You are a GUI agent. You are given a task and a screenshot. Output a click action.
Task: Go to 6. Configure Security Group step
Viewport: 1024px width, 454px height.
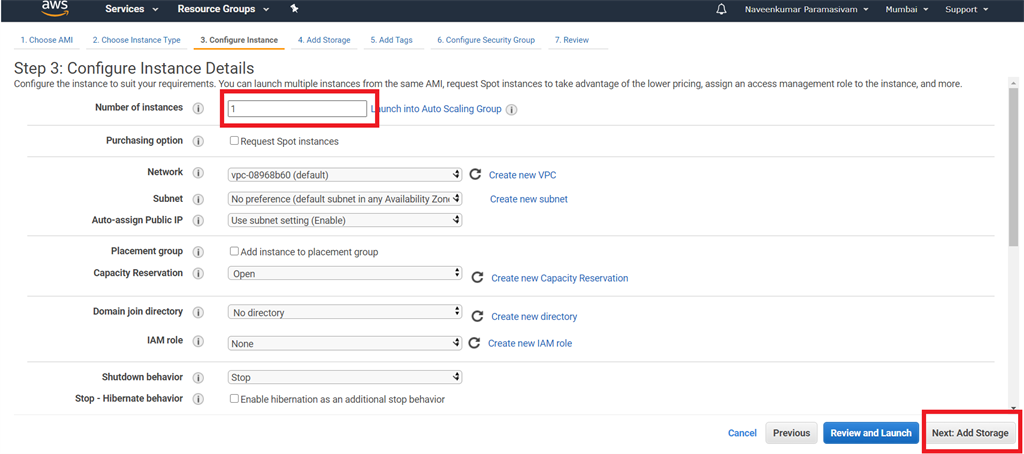(486, 40)
